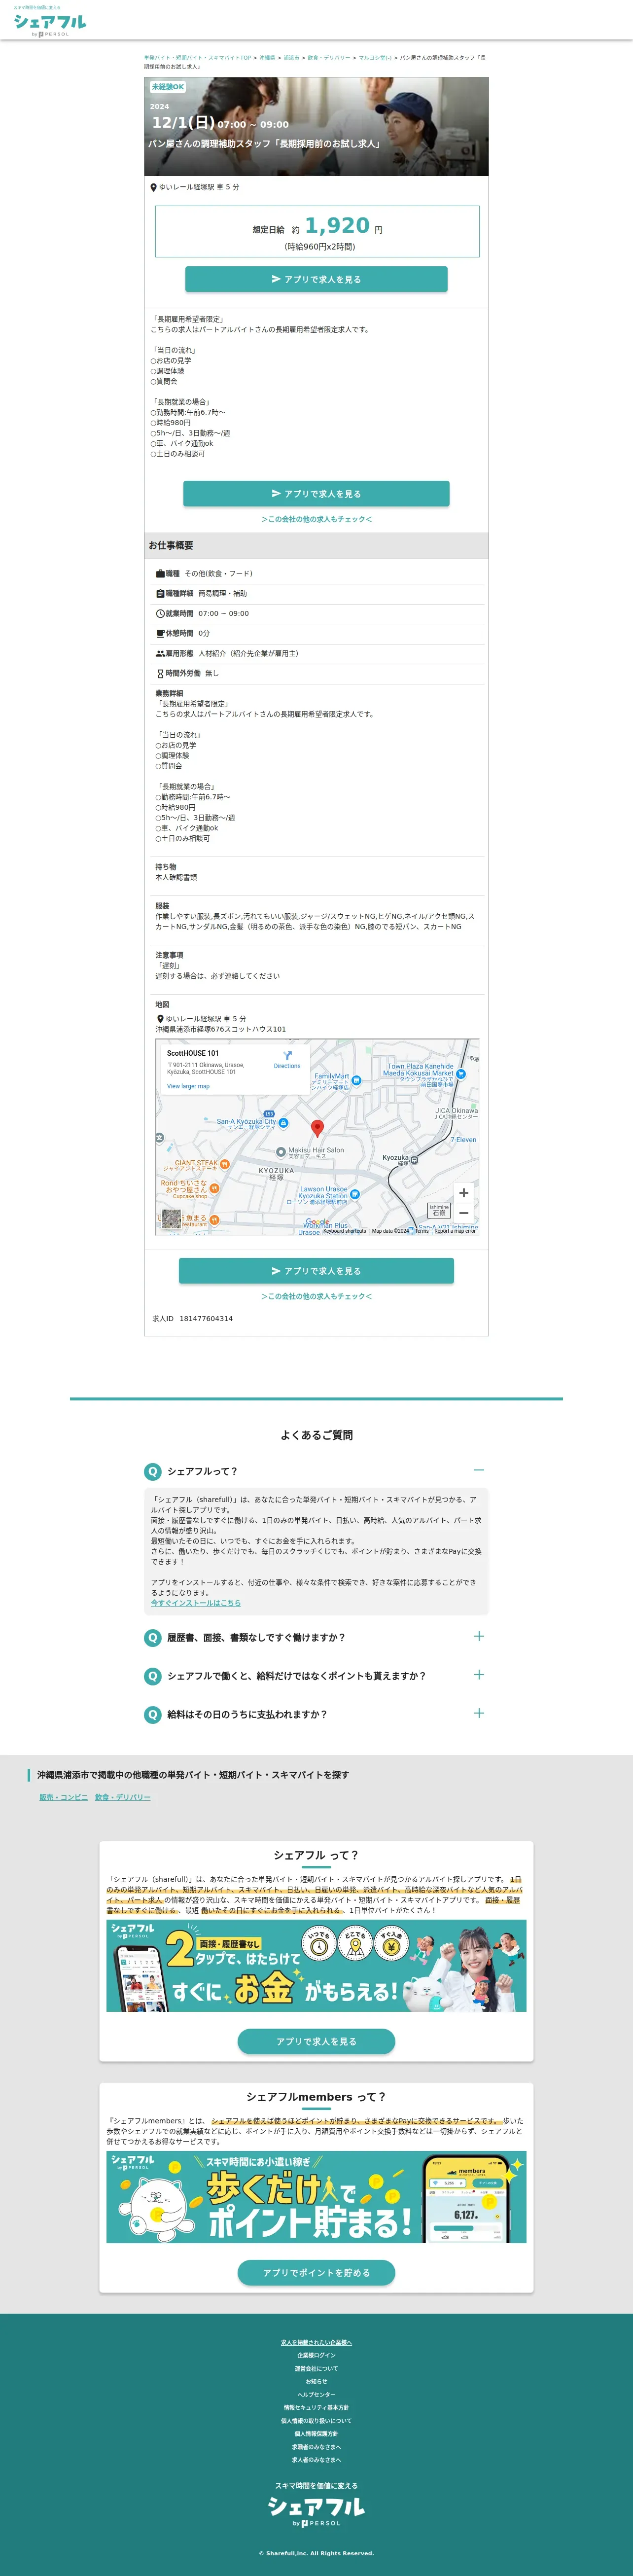
Task: Open the 沖縄県 breadcrumb link
Action: pyautogui.click(x=267, y=58)
